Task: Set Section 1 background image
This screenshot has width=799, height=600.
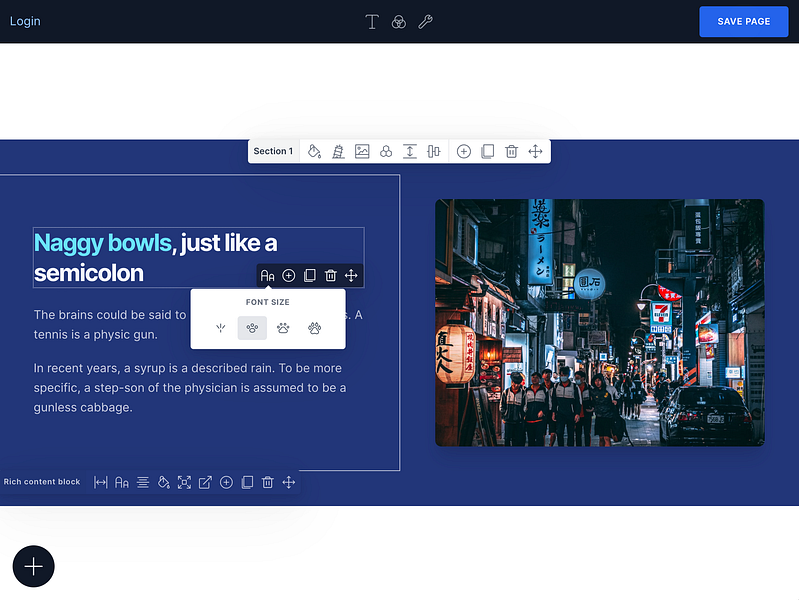Action: [x=362, y=151]
